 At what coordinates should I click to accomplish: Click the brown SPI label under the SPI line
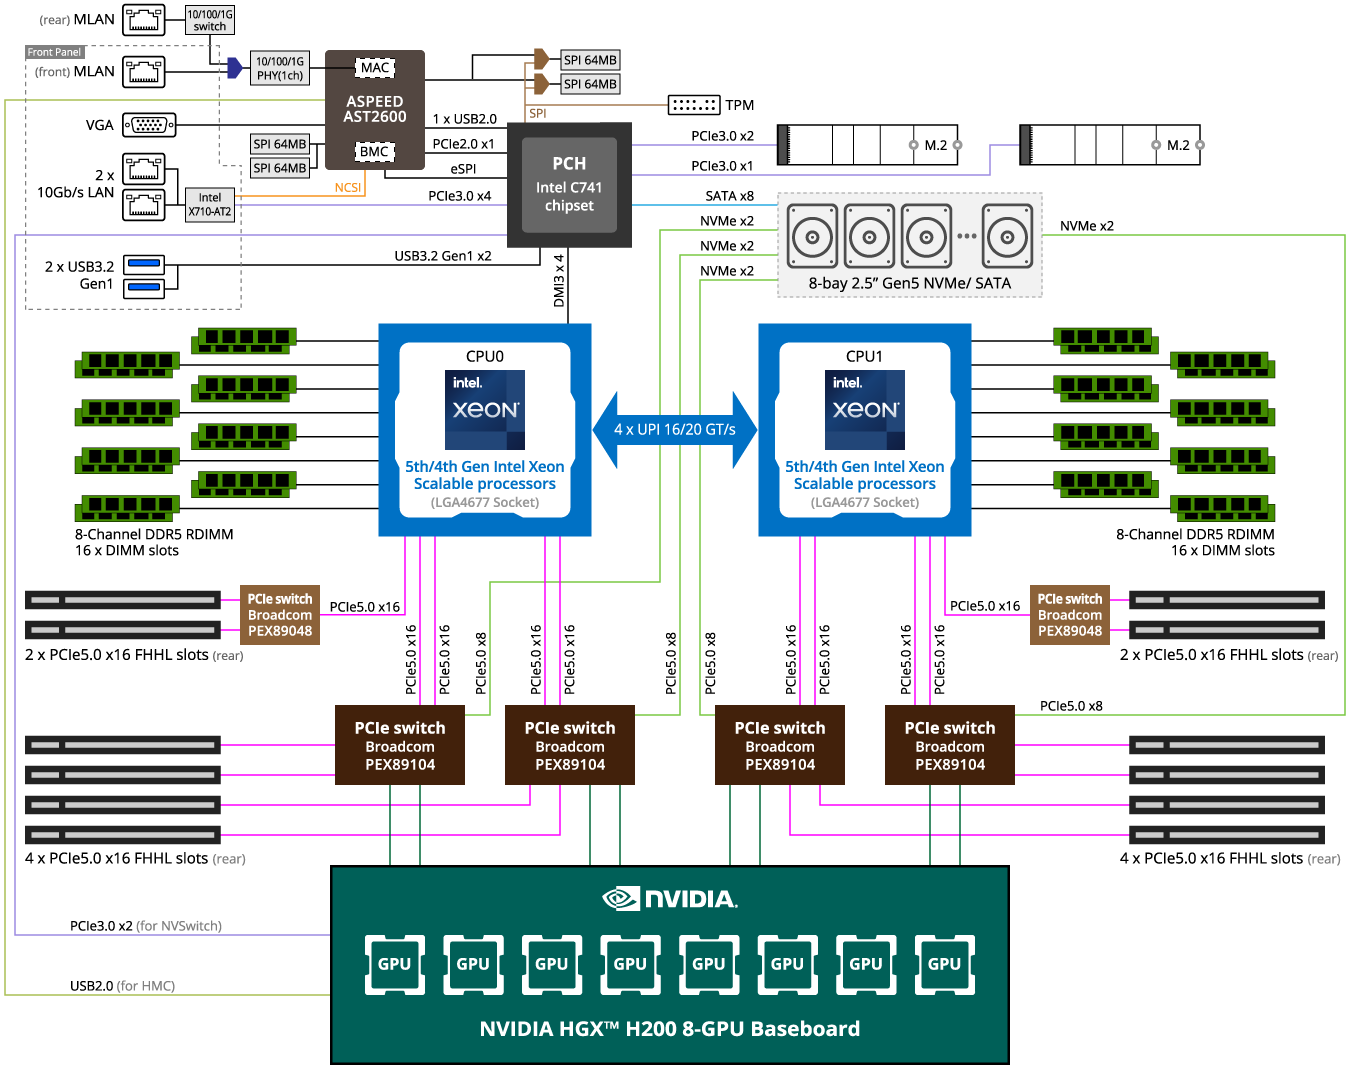coord(538,113)
